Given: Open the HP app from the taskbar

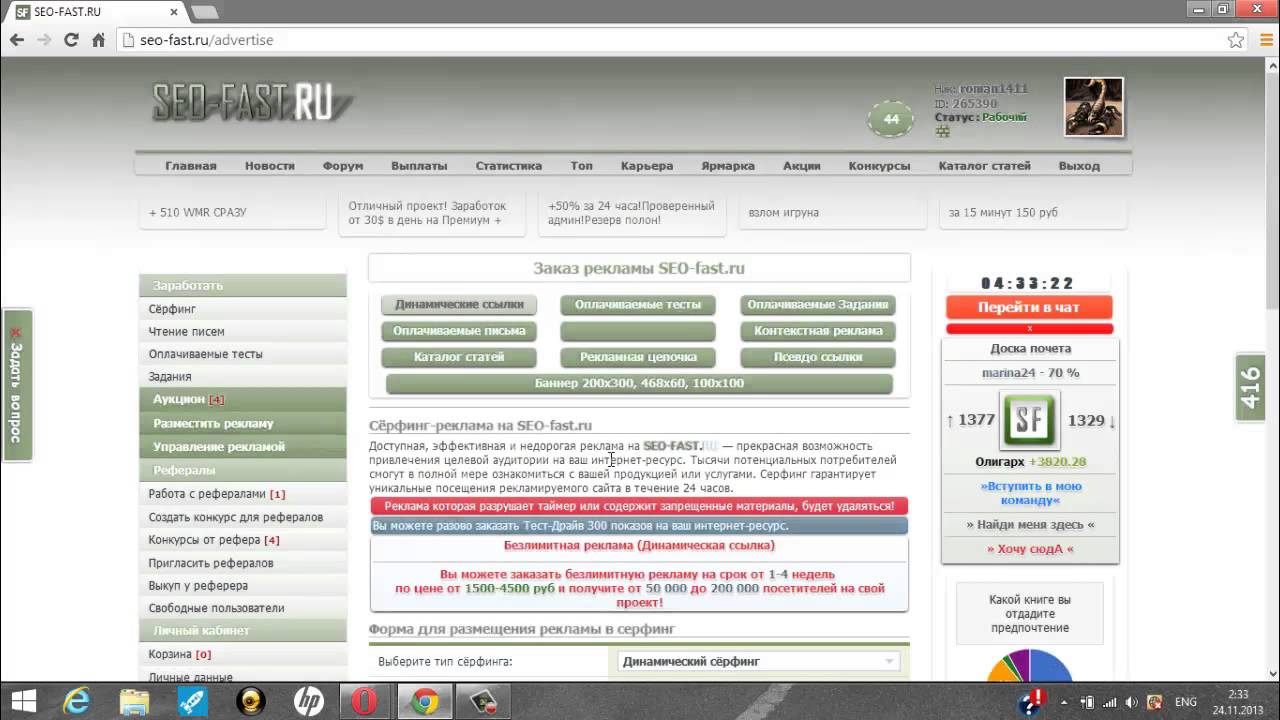Looking at the screenshot, I should coord(308,701).
